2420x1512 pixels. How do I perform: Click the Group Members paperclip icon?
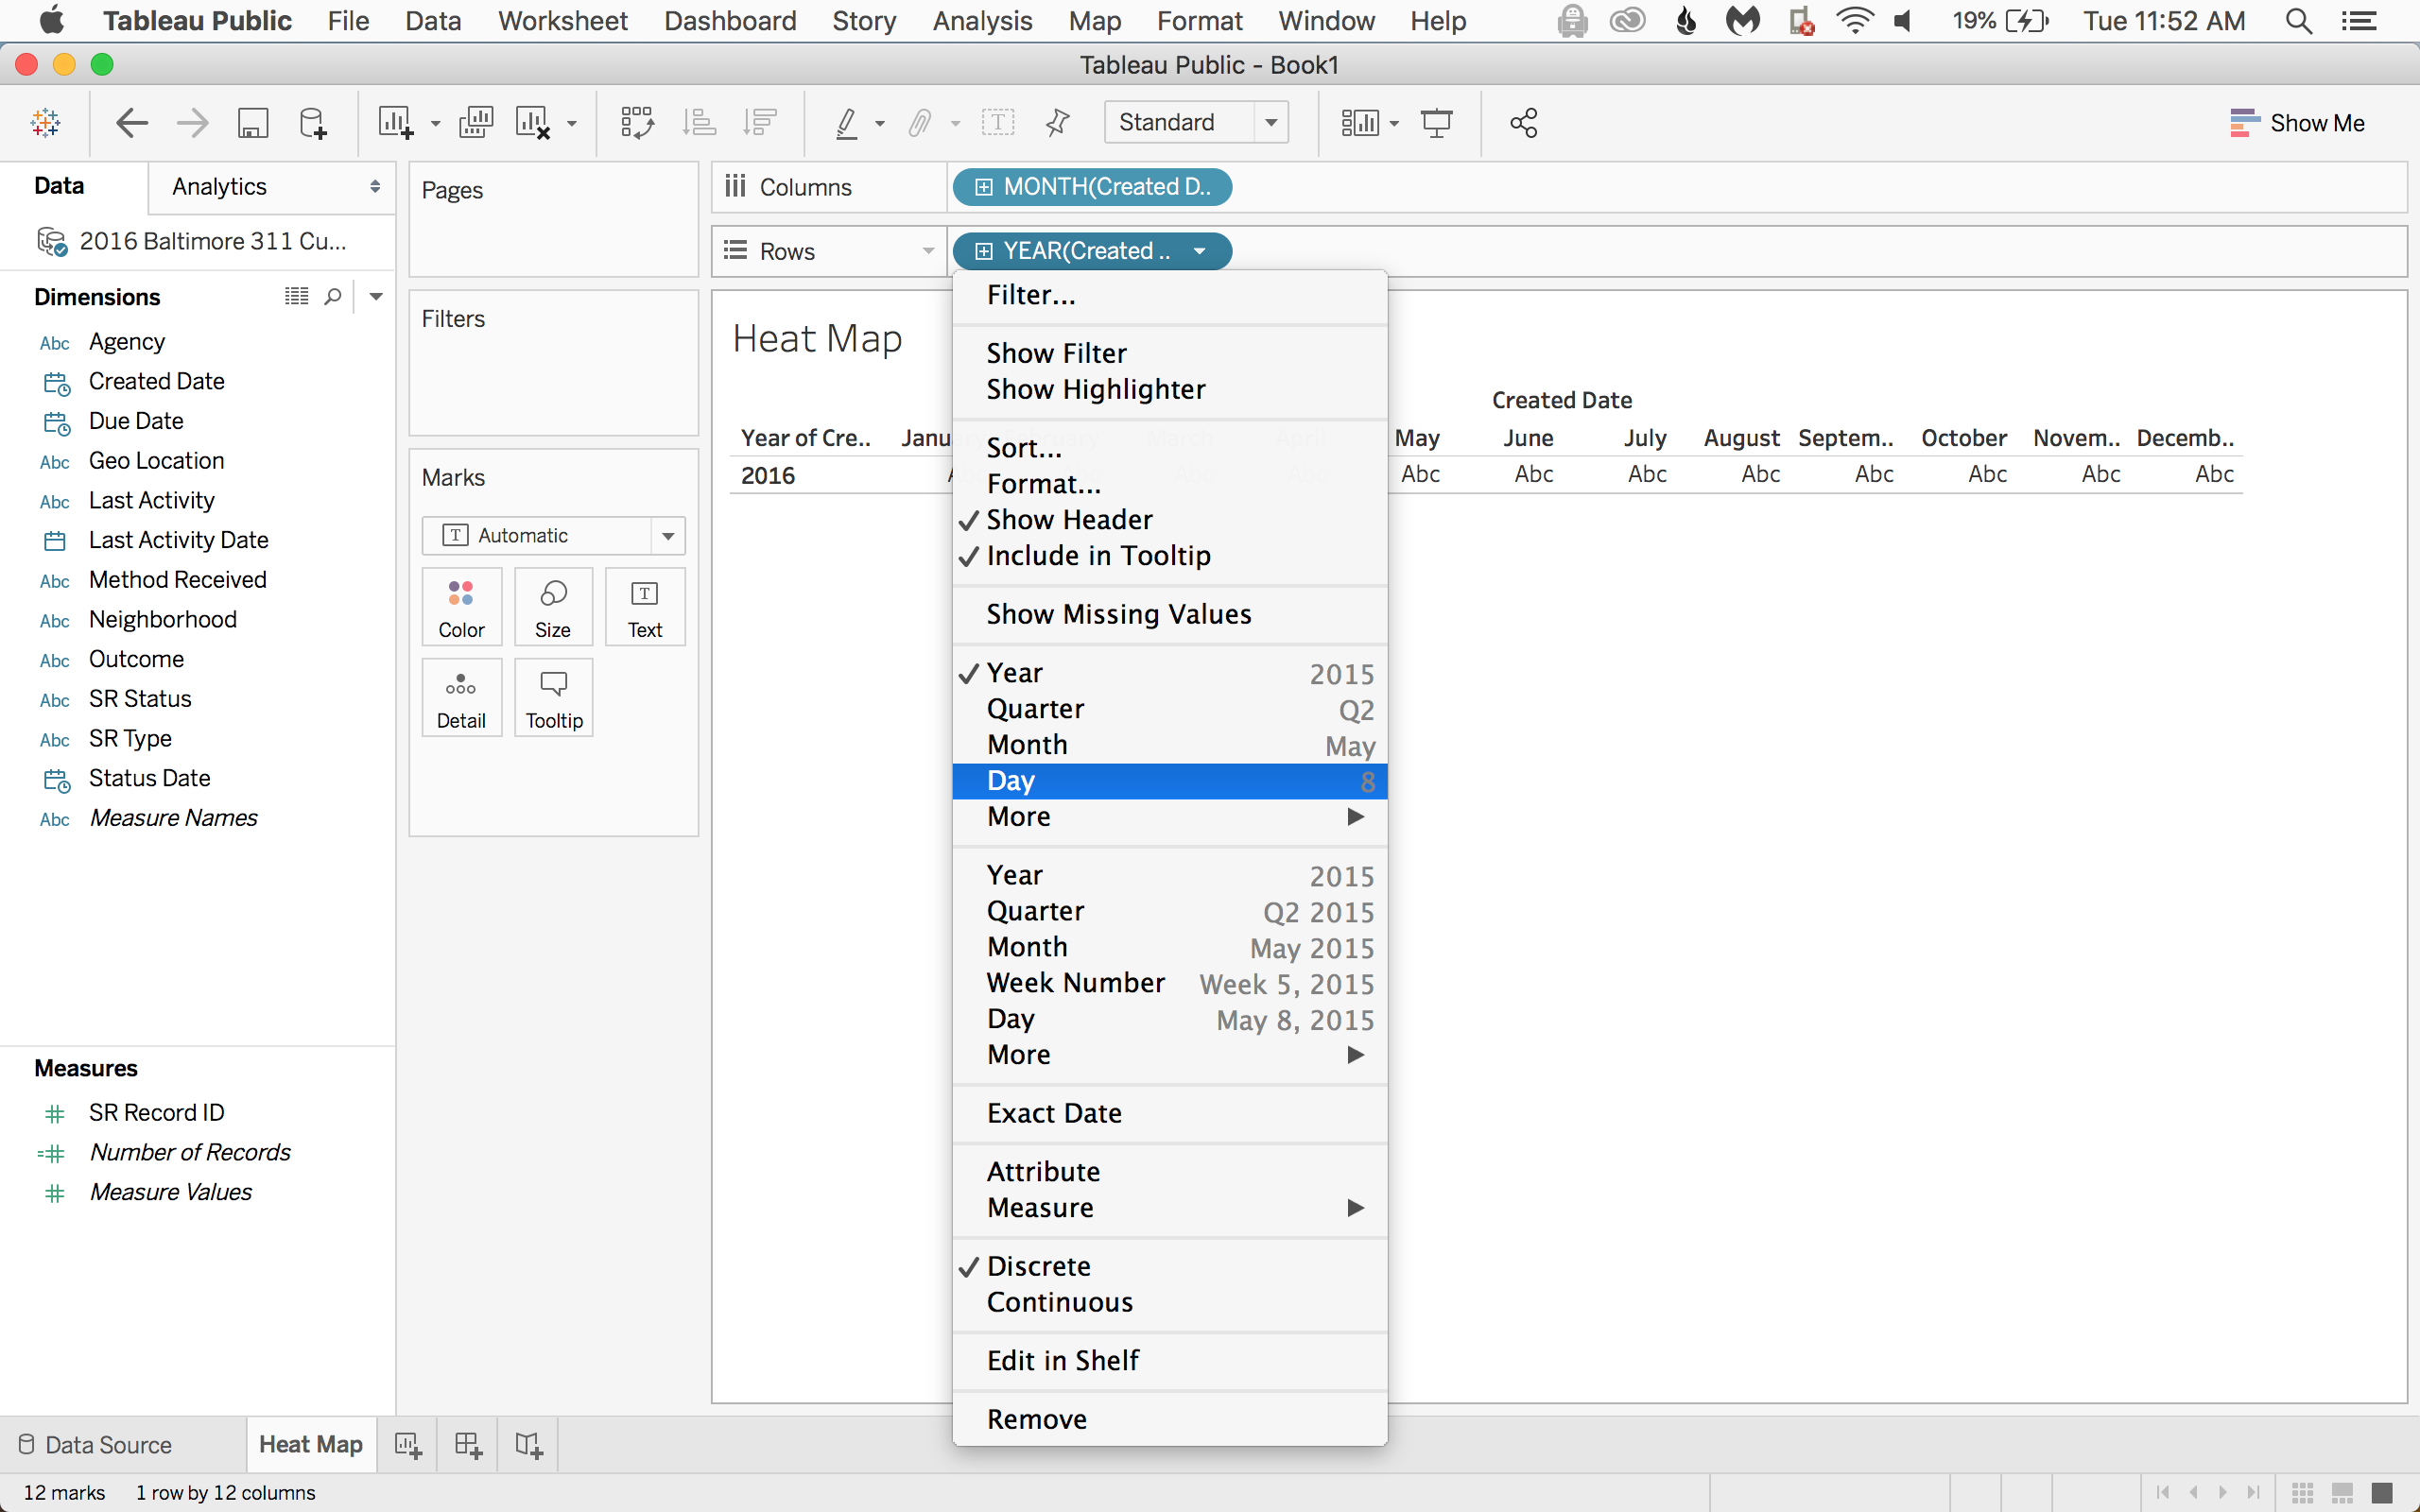[920, 123]
